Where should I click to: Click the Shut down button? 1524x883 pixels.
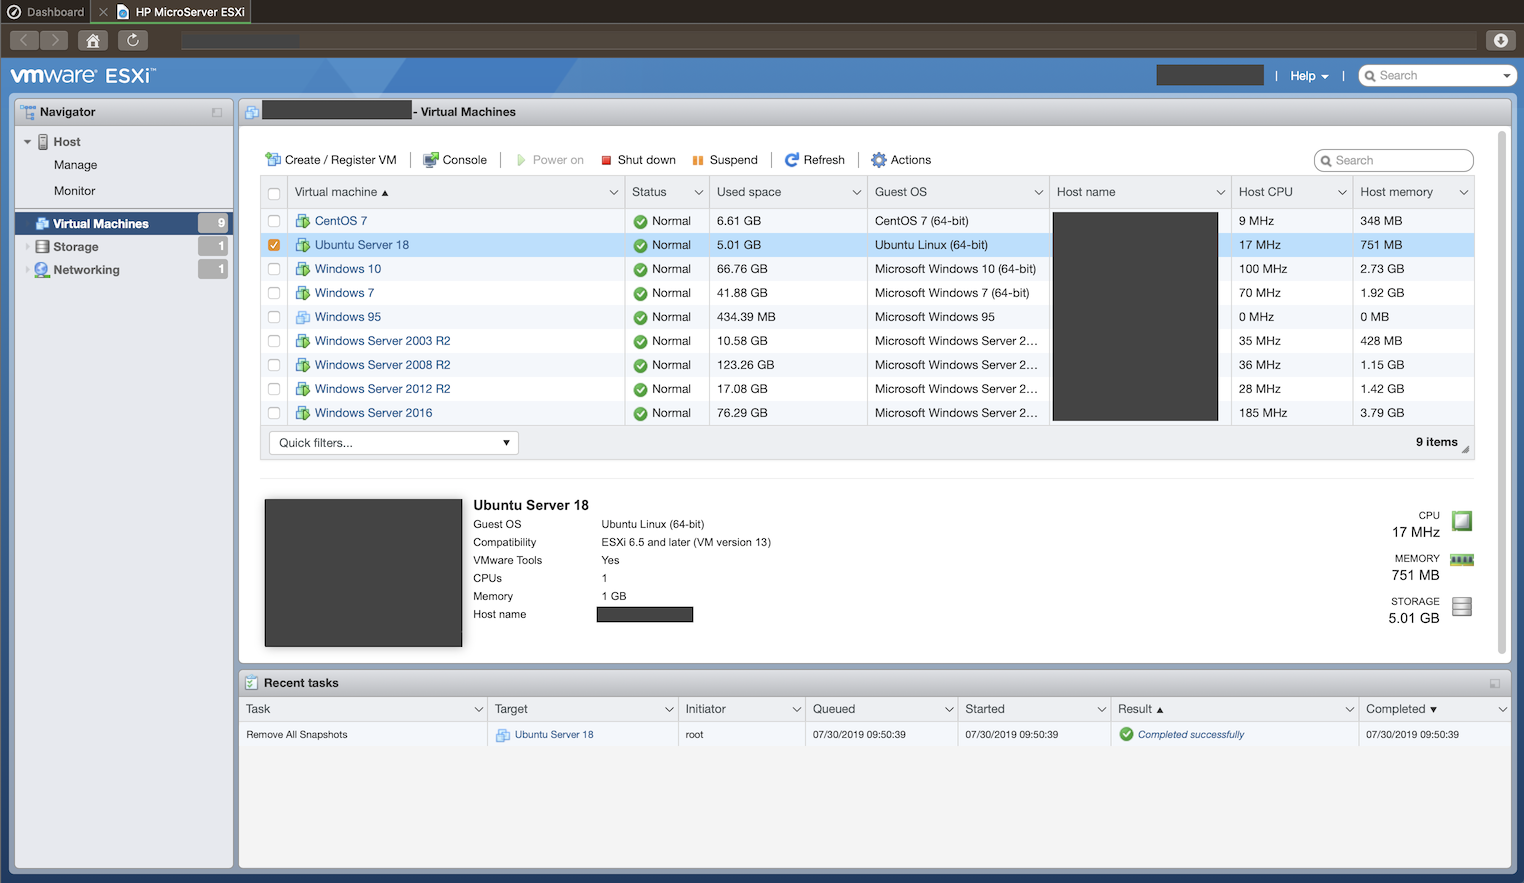click(638, 160)
